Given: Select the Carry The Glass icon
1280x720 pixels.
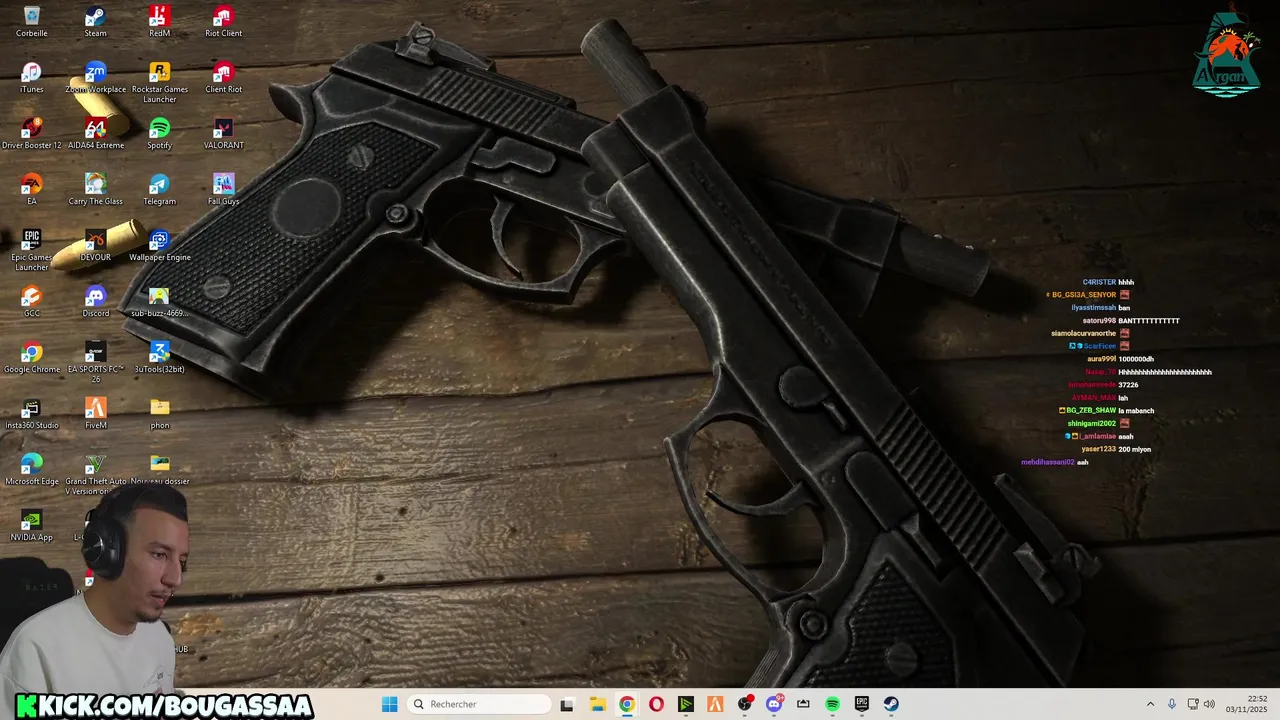Looking at the screenshot, I should 95,190.
